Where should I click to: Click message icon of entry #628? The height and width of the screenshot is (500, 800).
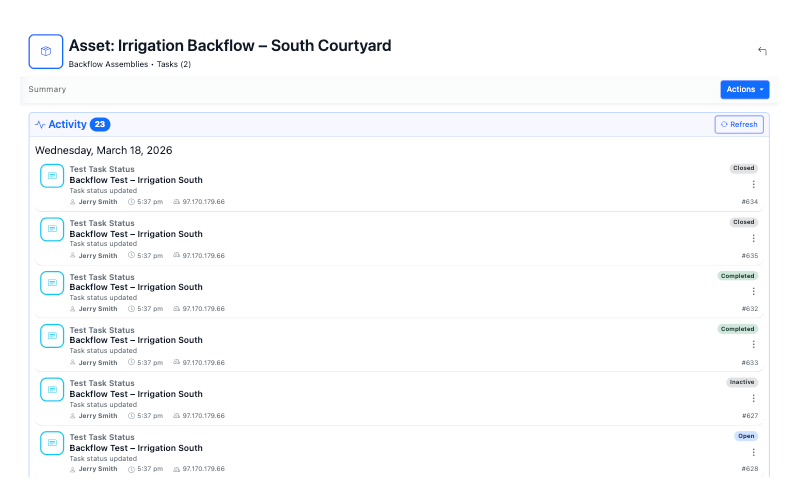click(x=52, y=443)
